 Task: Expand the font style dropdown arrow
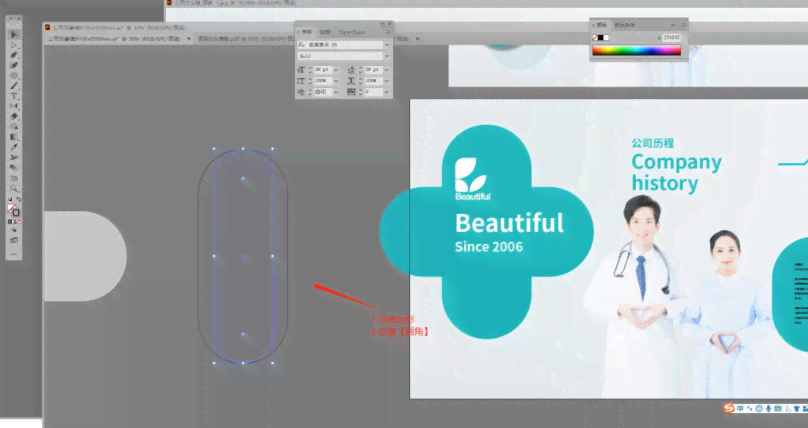(386, 56)
